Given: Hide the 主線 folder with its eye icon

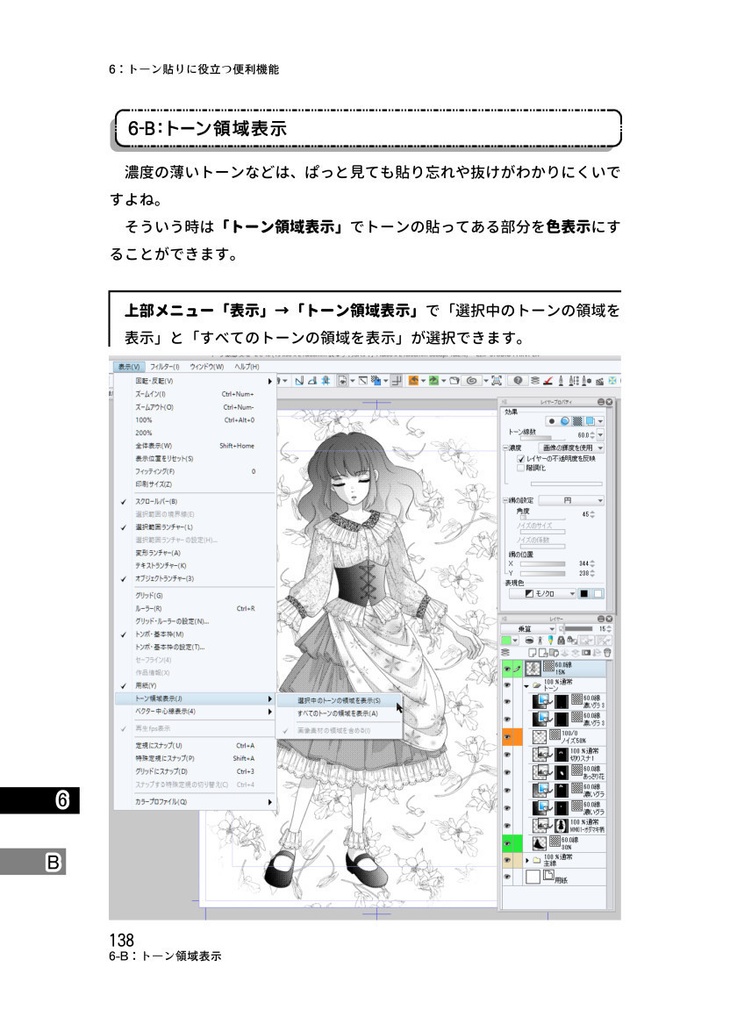Looking at the screenshot, I should [507, 860].
